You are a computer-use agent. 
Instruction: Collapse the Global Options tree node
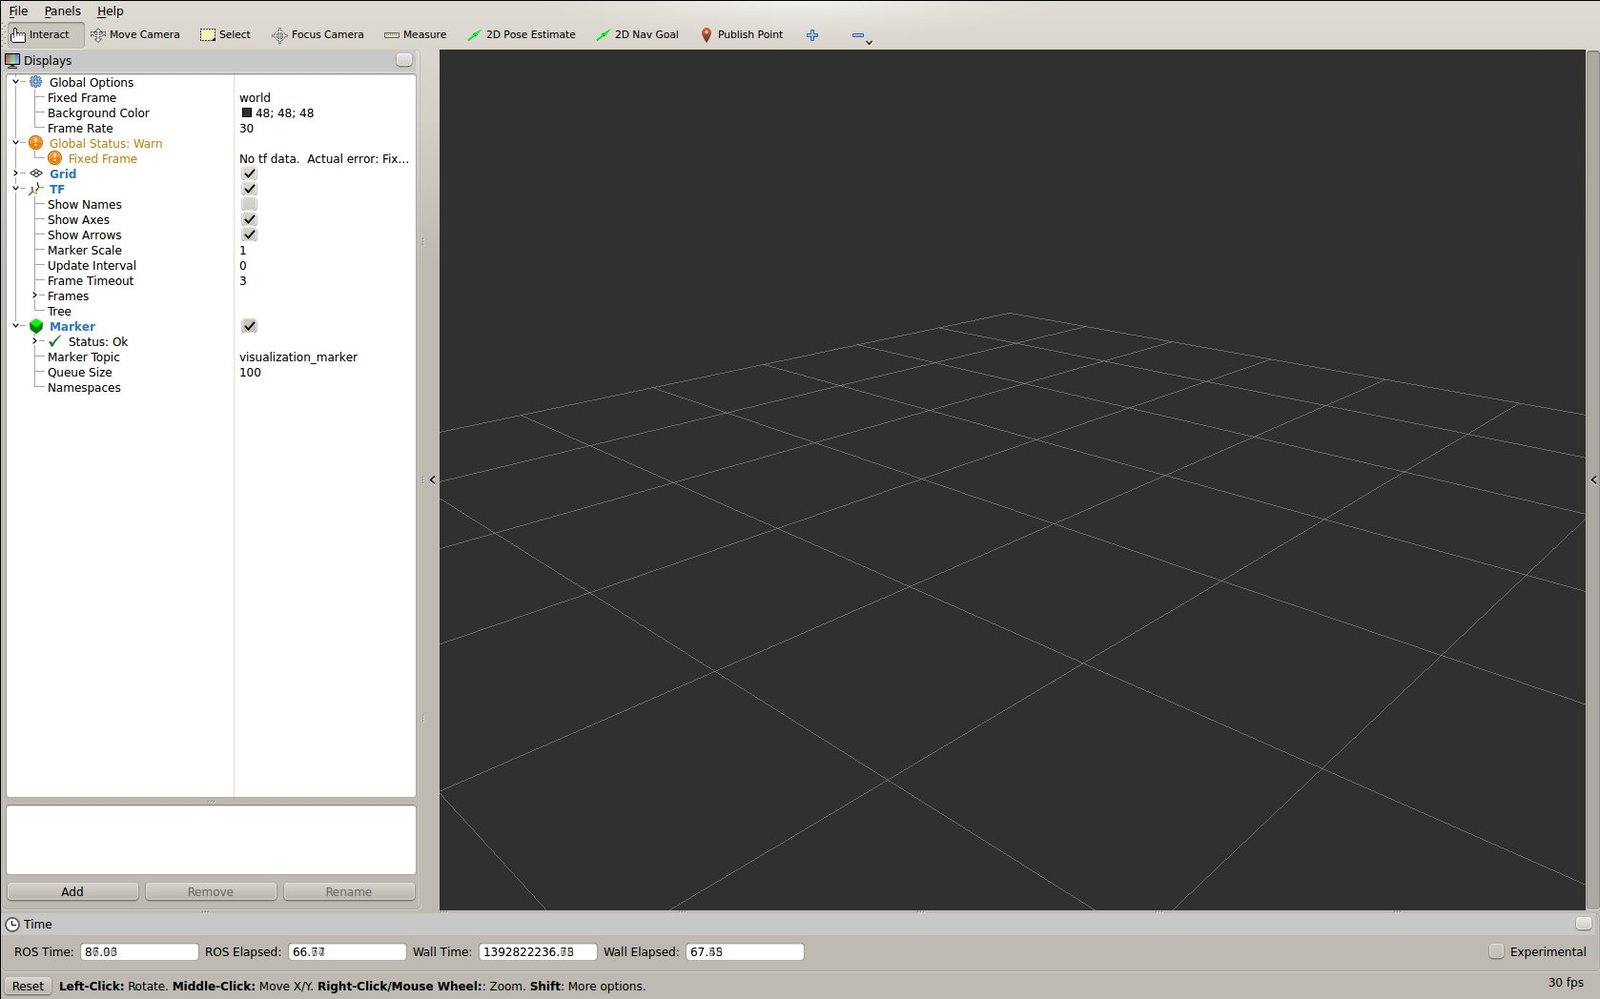[x=16, y=82]
